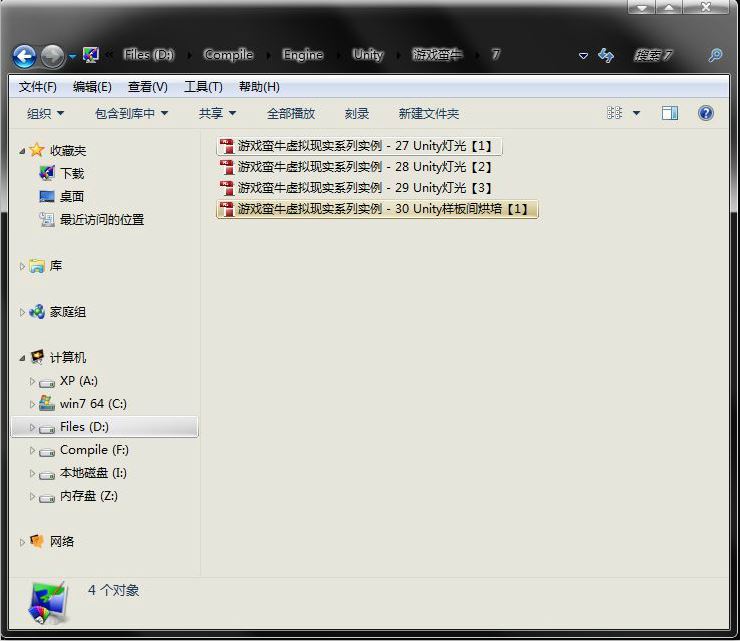Open the 组织 dropdown in the toolbar
The width and height of the screenshot is (740, 641).
[45, 113]
